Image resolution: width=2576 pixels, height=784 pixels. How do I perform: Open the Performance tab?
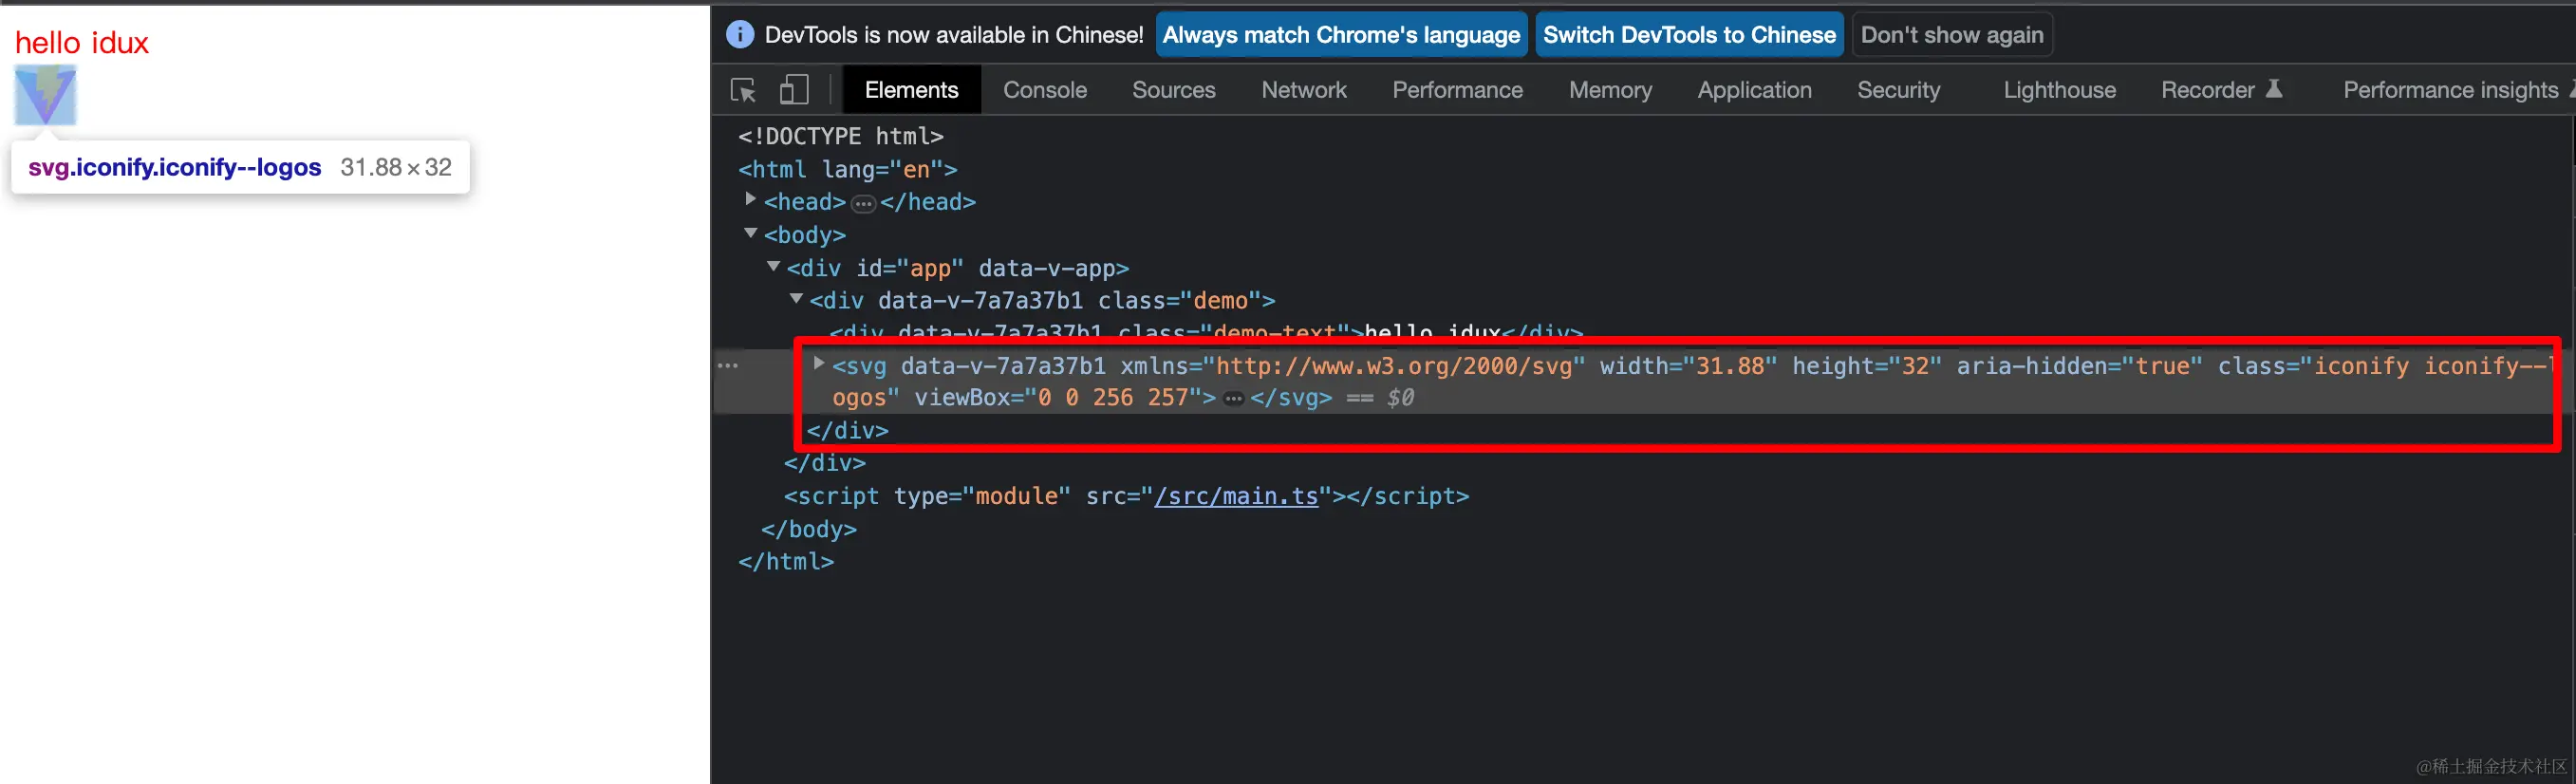tap(1457, 90)
